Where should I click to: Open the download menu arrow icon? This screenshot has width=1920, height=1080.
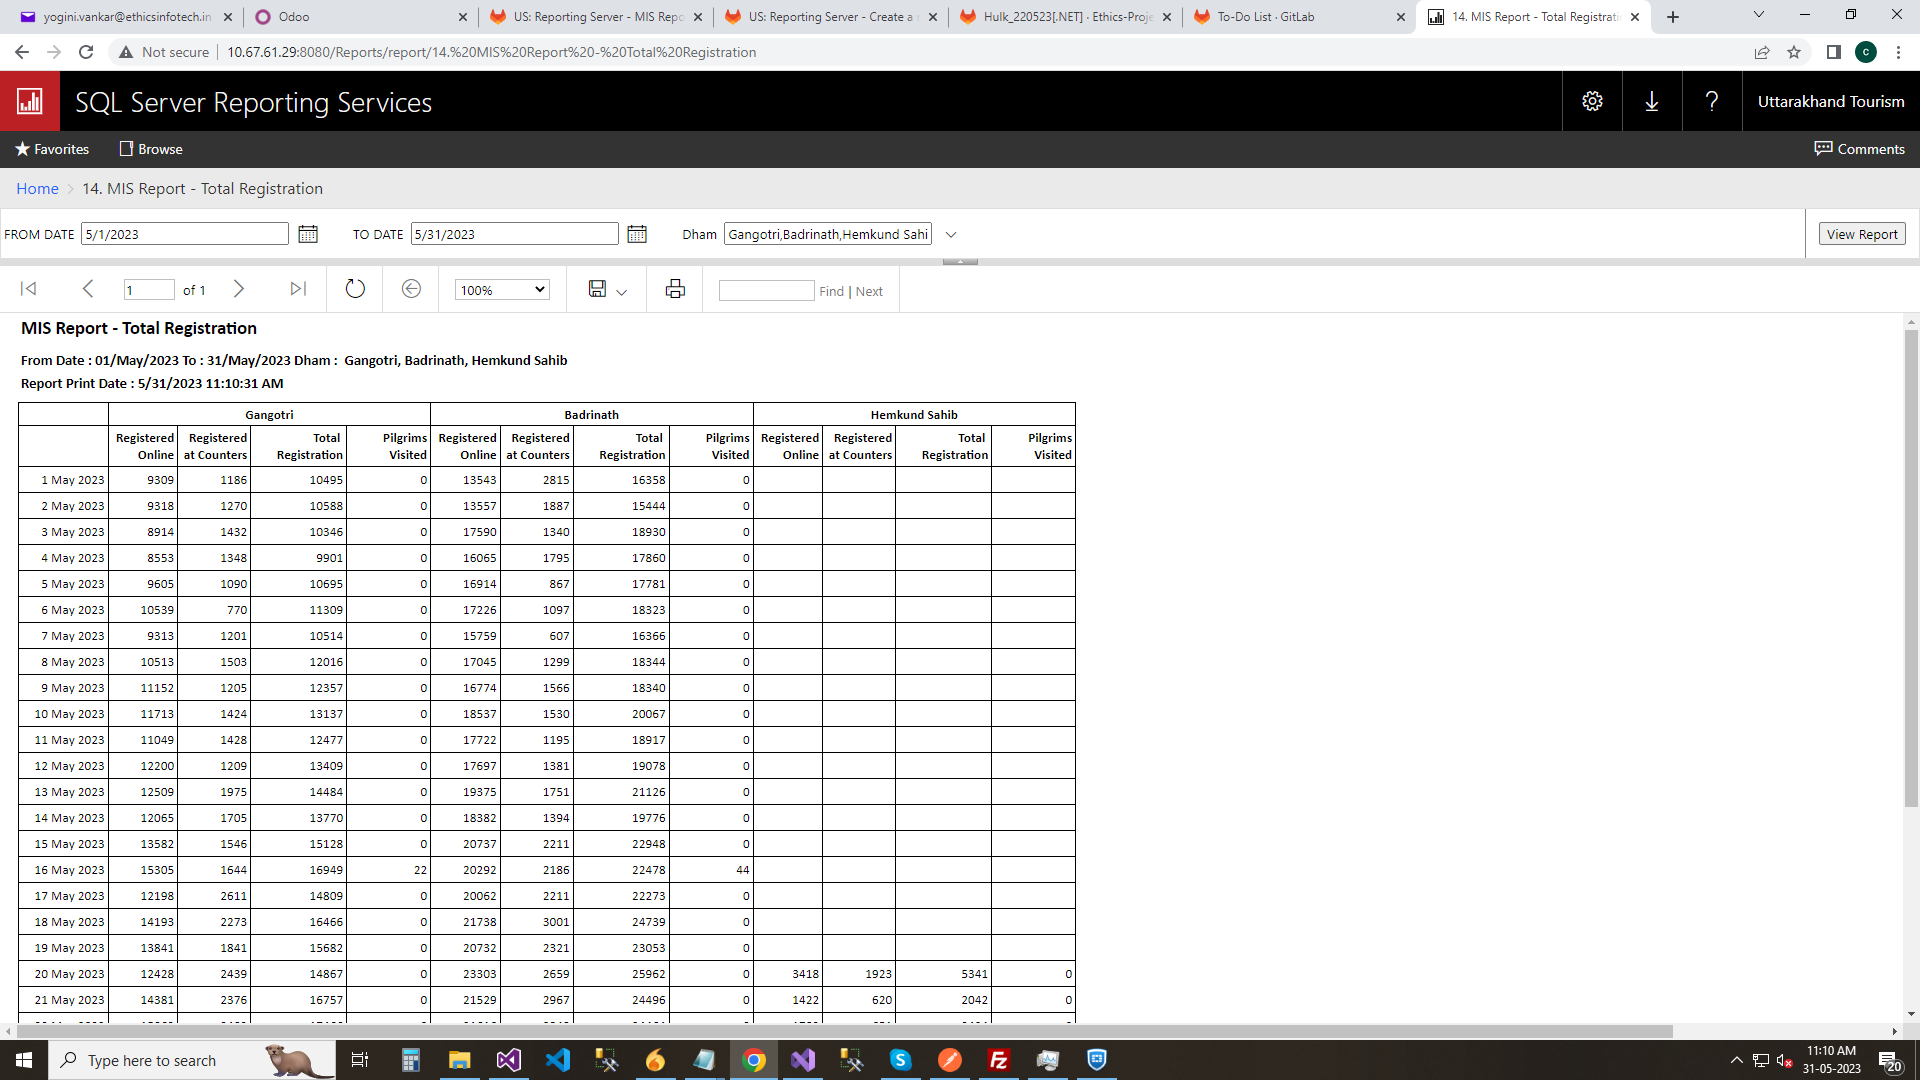pos(1652,101)
